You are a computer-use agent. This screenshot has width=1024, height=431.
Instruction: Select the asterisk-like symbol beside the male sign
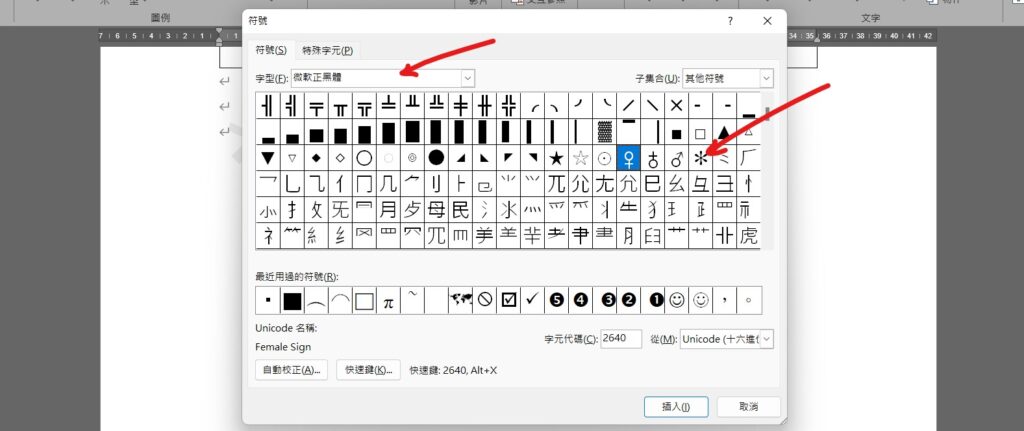coord(701,158)
